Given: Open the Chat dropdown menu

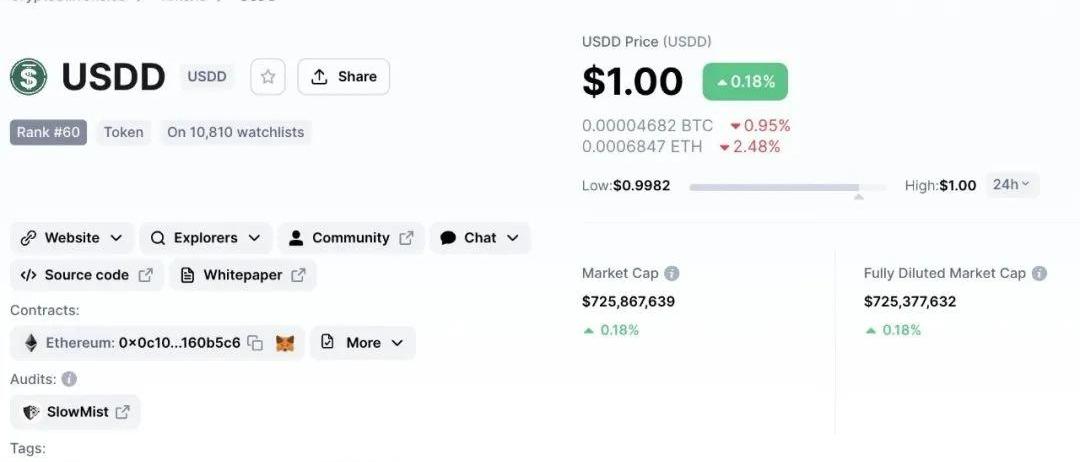Looking at the screenshot, I should [x=479, y=238].
